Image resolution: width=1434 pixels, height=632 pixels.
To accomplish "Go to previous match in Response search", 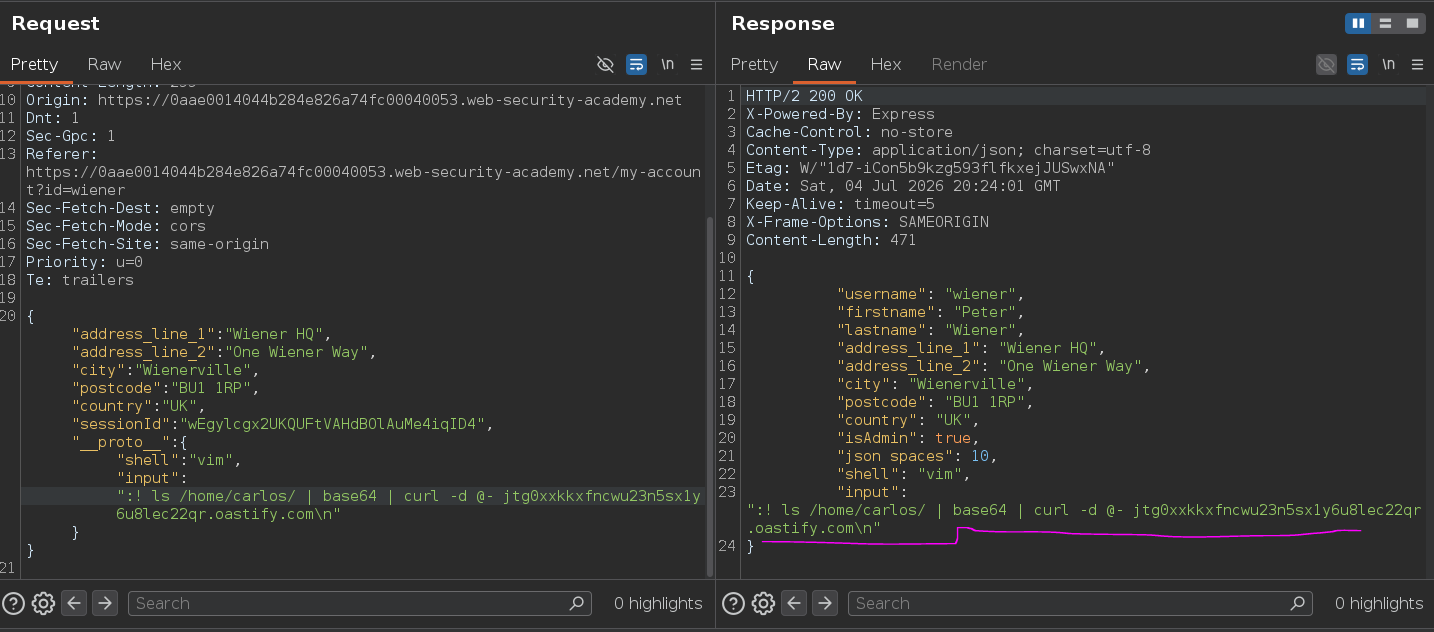I will pos(794,603).
